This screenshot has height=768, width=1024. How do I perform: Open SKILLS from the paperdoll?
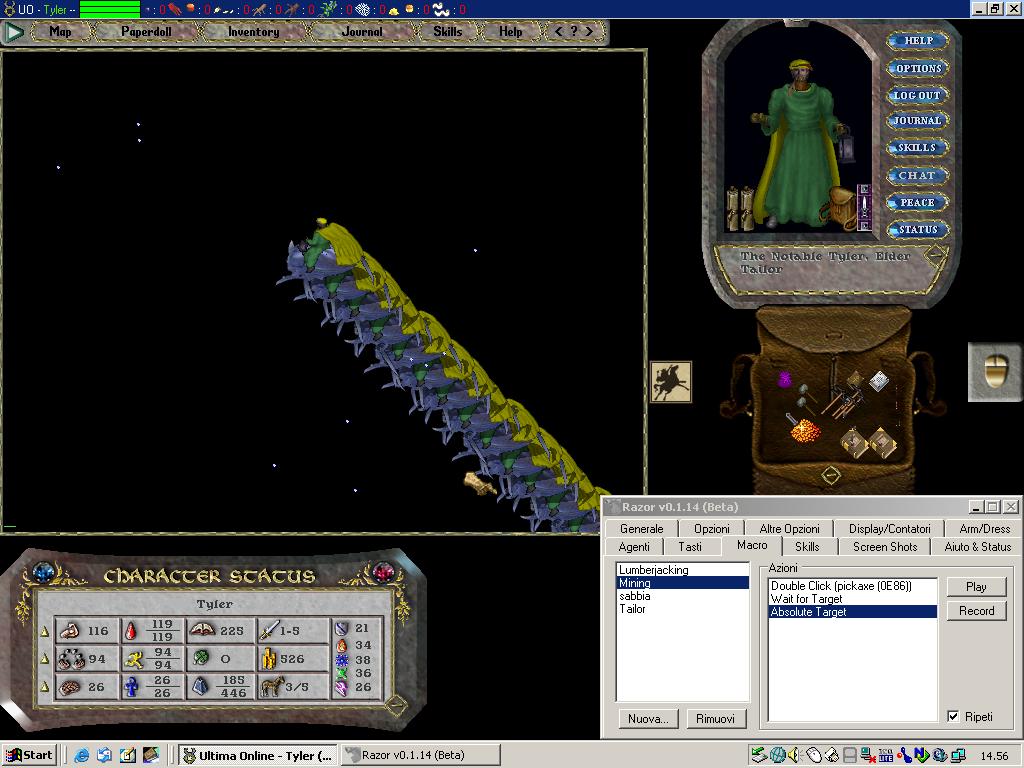click(x=918, y=148)
